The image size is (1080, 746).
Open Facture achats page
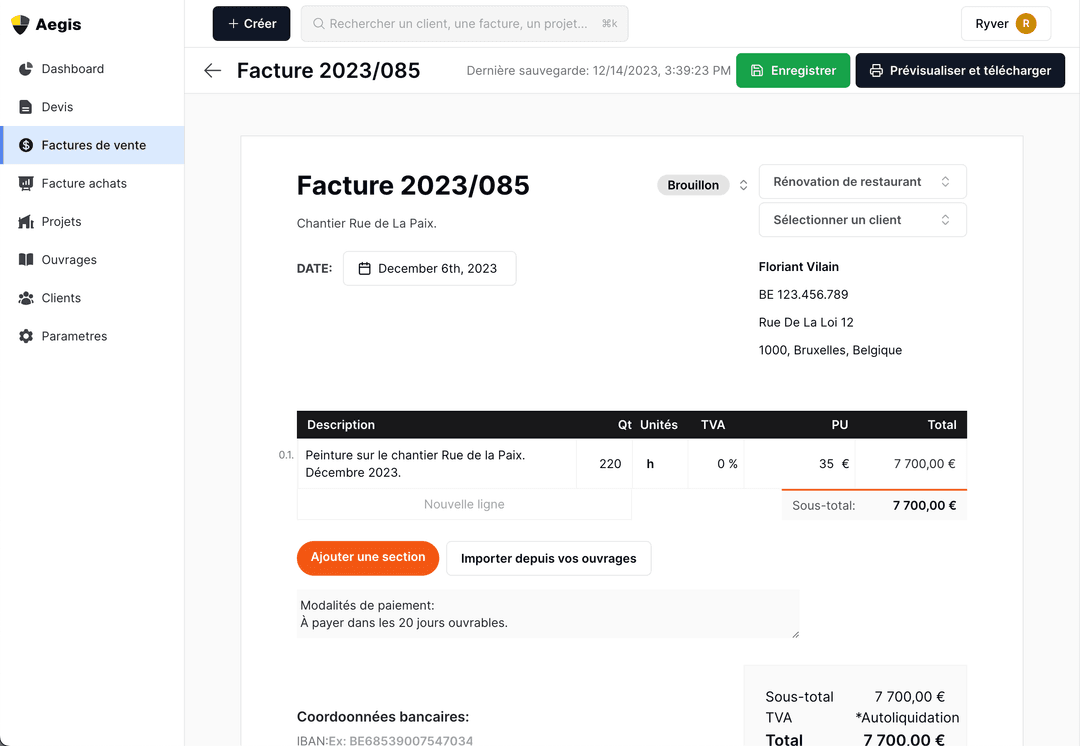[x=92, y=183]
